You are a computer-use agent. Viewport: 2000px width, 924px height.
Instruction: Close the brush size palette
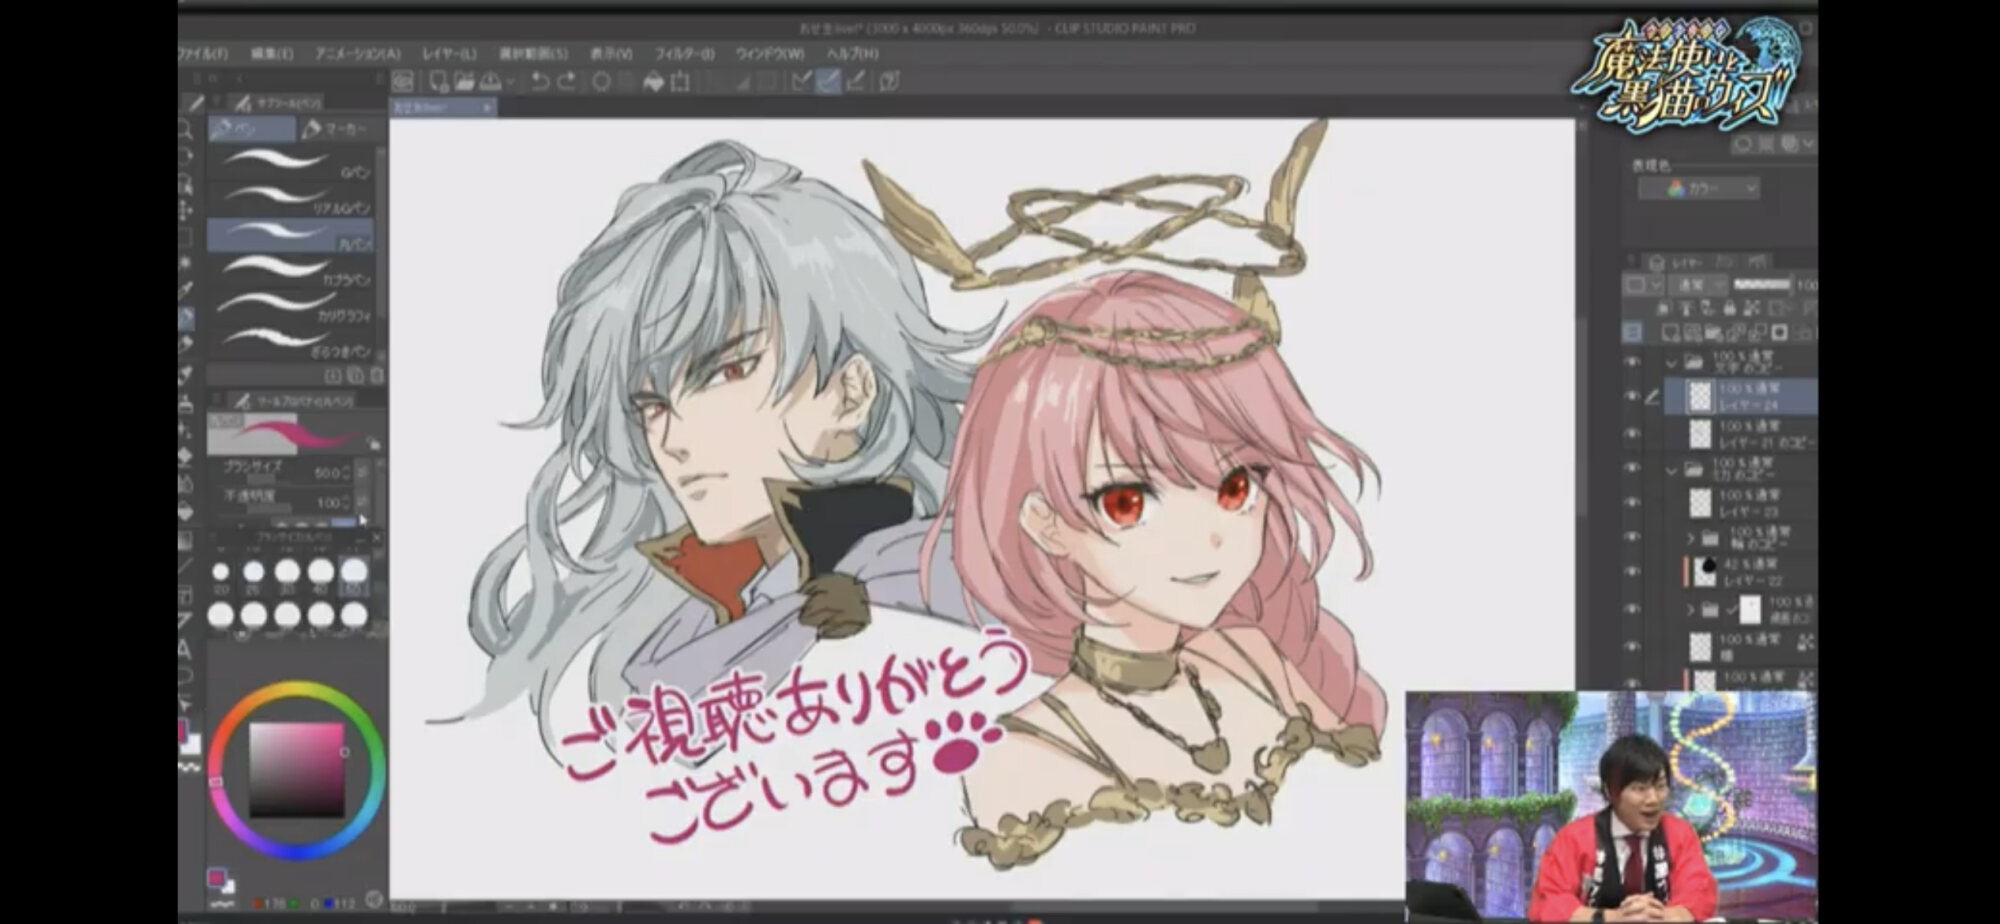coord(376,538)
